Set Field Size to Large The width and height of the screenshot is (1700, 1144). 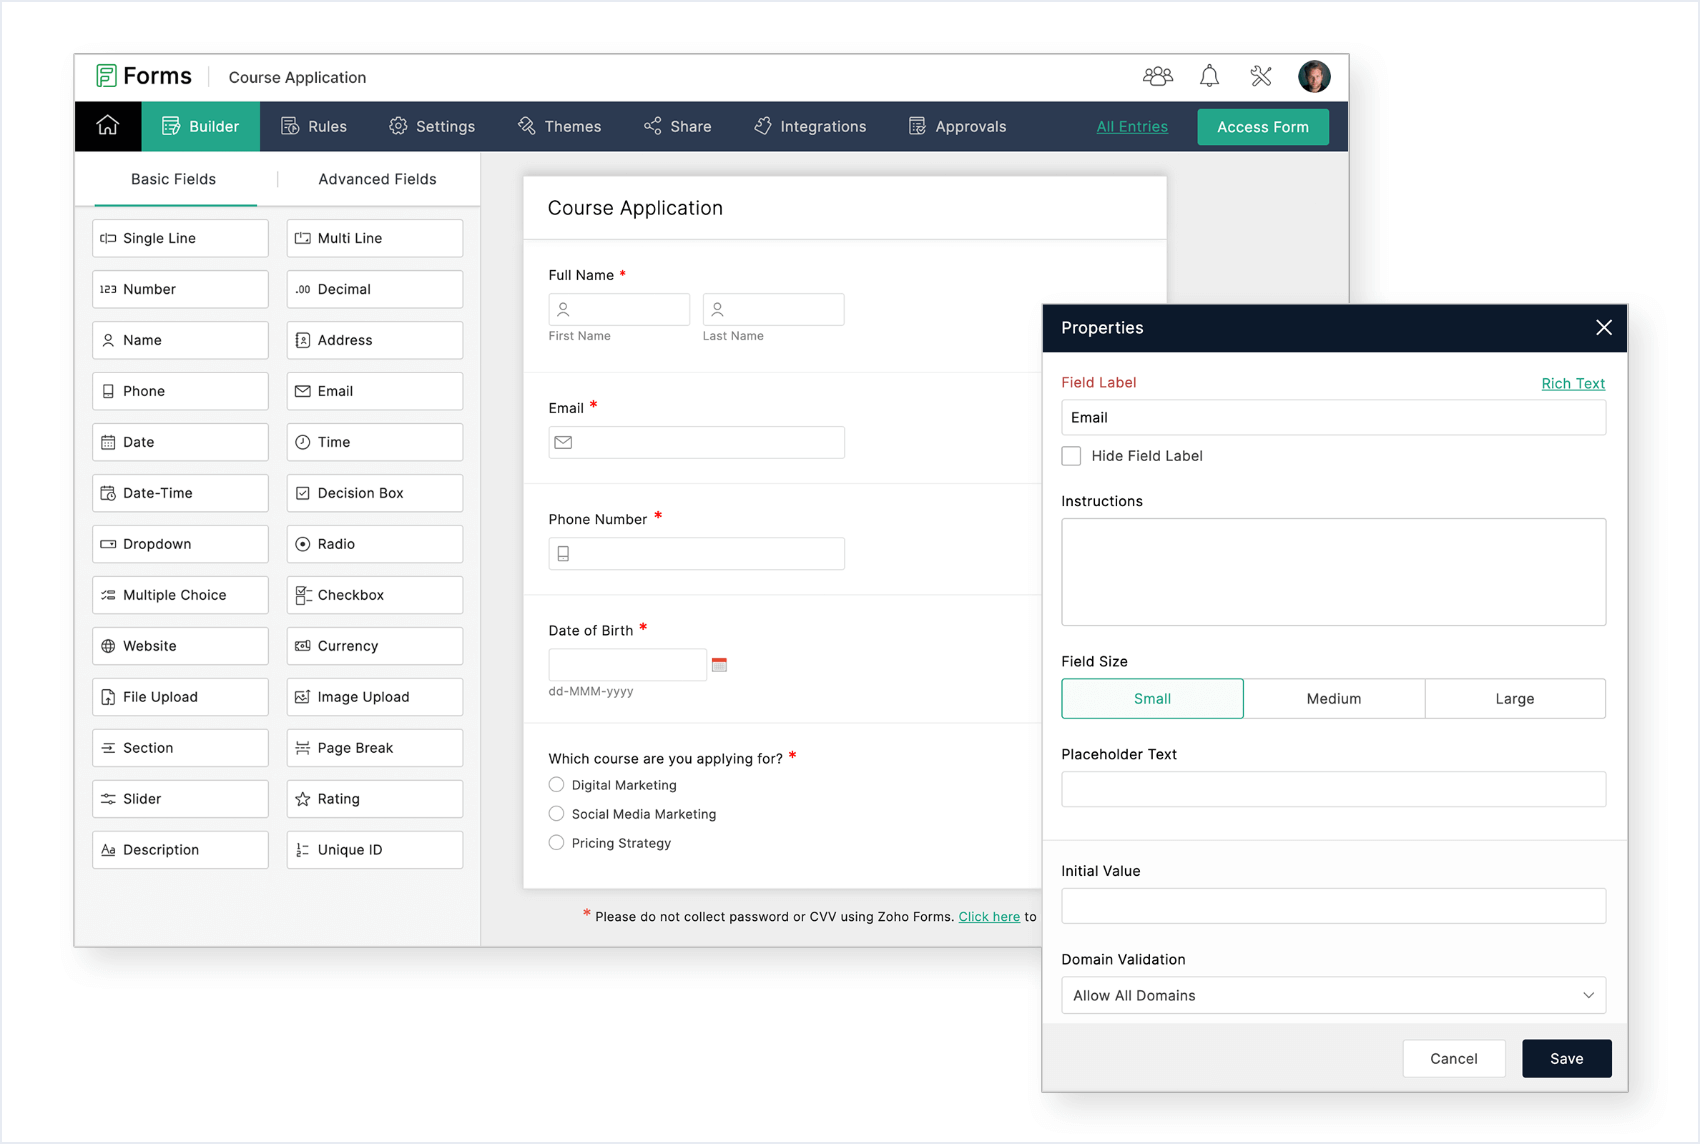click(x=1514, y=698)
